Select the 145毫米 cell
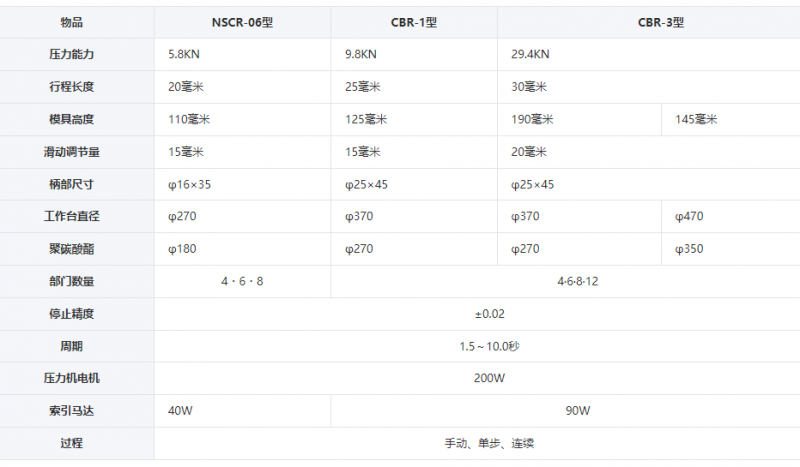 pyautogui.click(x=731, y=119)
